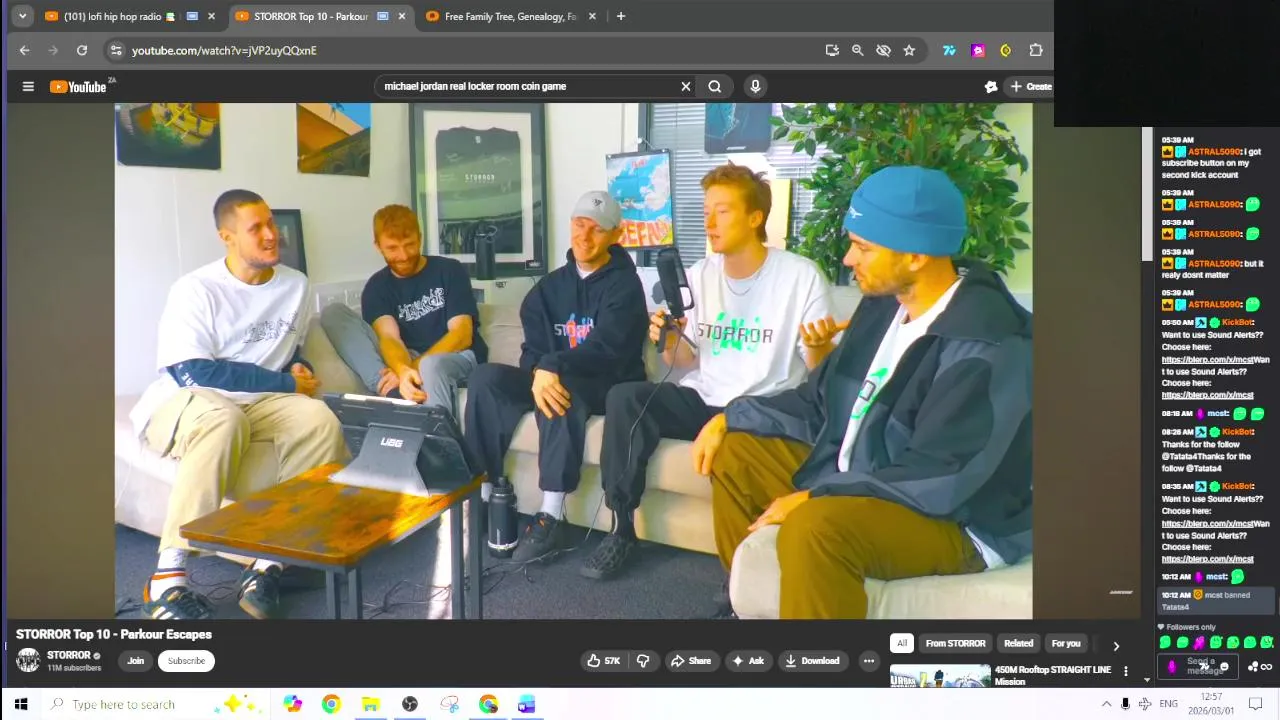Open the 7TV browser extension
Viewport: 1280px width, 720px height.
[x=949, y=50]
